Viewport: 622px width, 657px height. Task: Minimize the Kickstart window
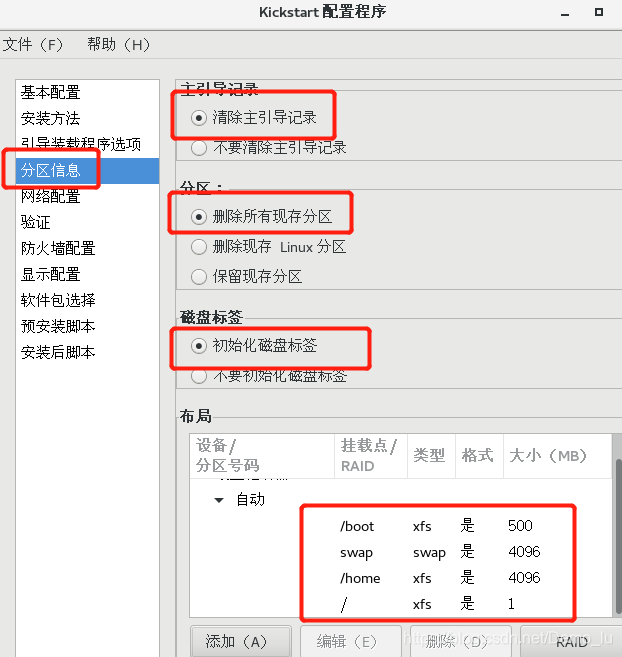(x=565, y=13)
